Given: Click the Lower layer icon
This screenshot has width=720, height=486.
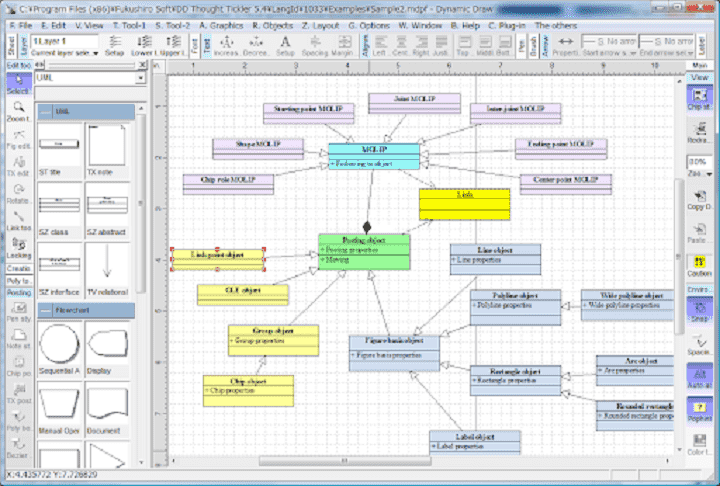Looking at the screenshot, I should point(144,46).
